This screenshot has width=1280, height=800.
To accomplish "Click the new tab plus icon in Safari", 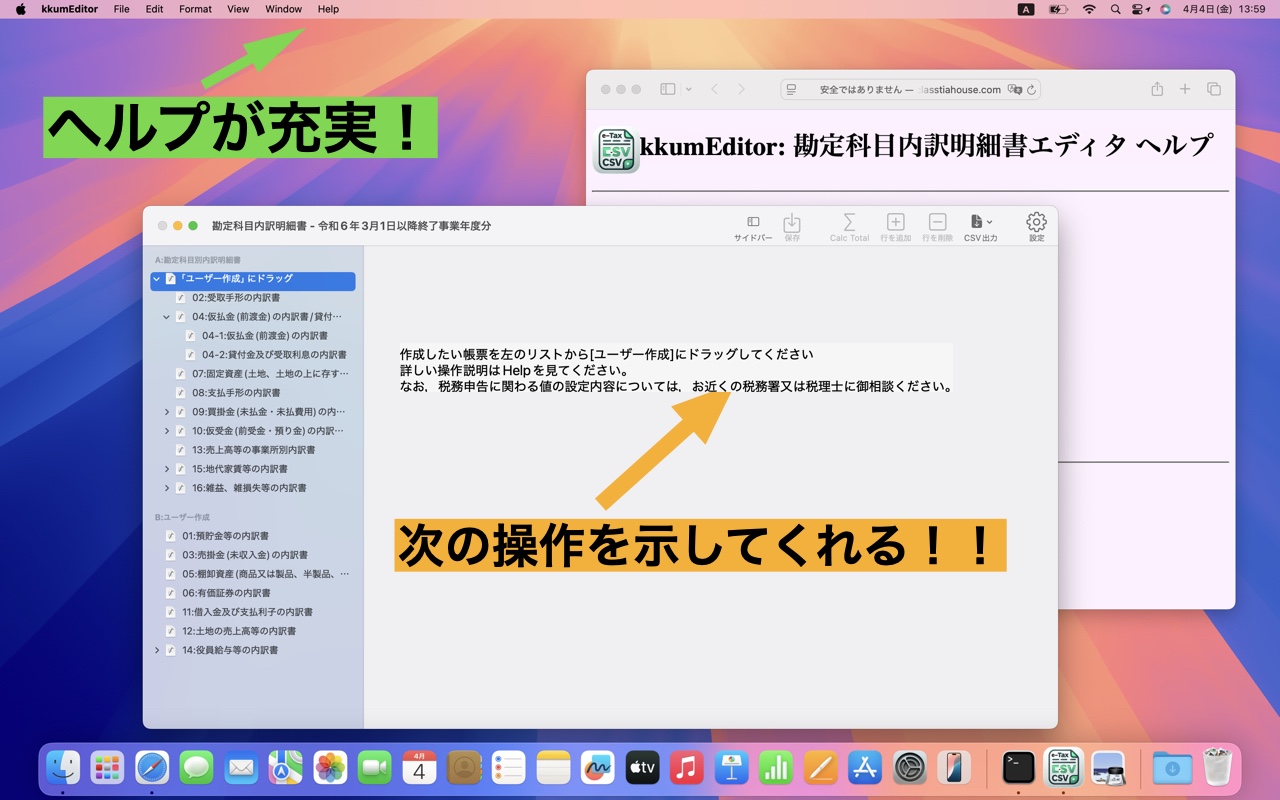I will [1185, 89].
